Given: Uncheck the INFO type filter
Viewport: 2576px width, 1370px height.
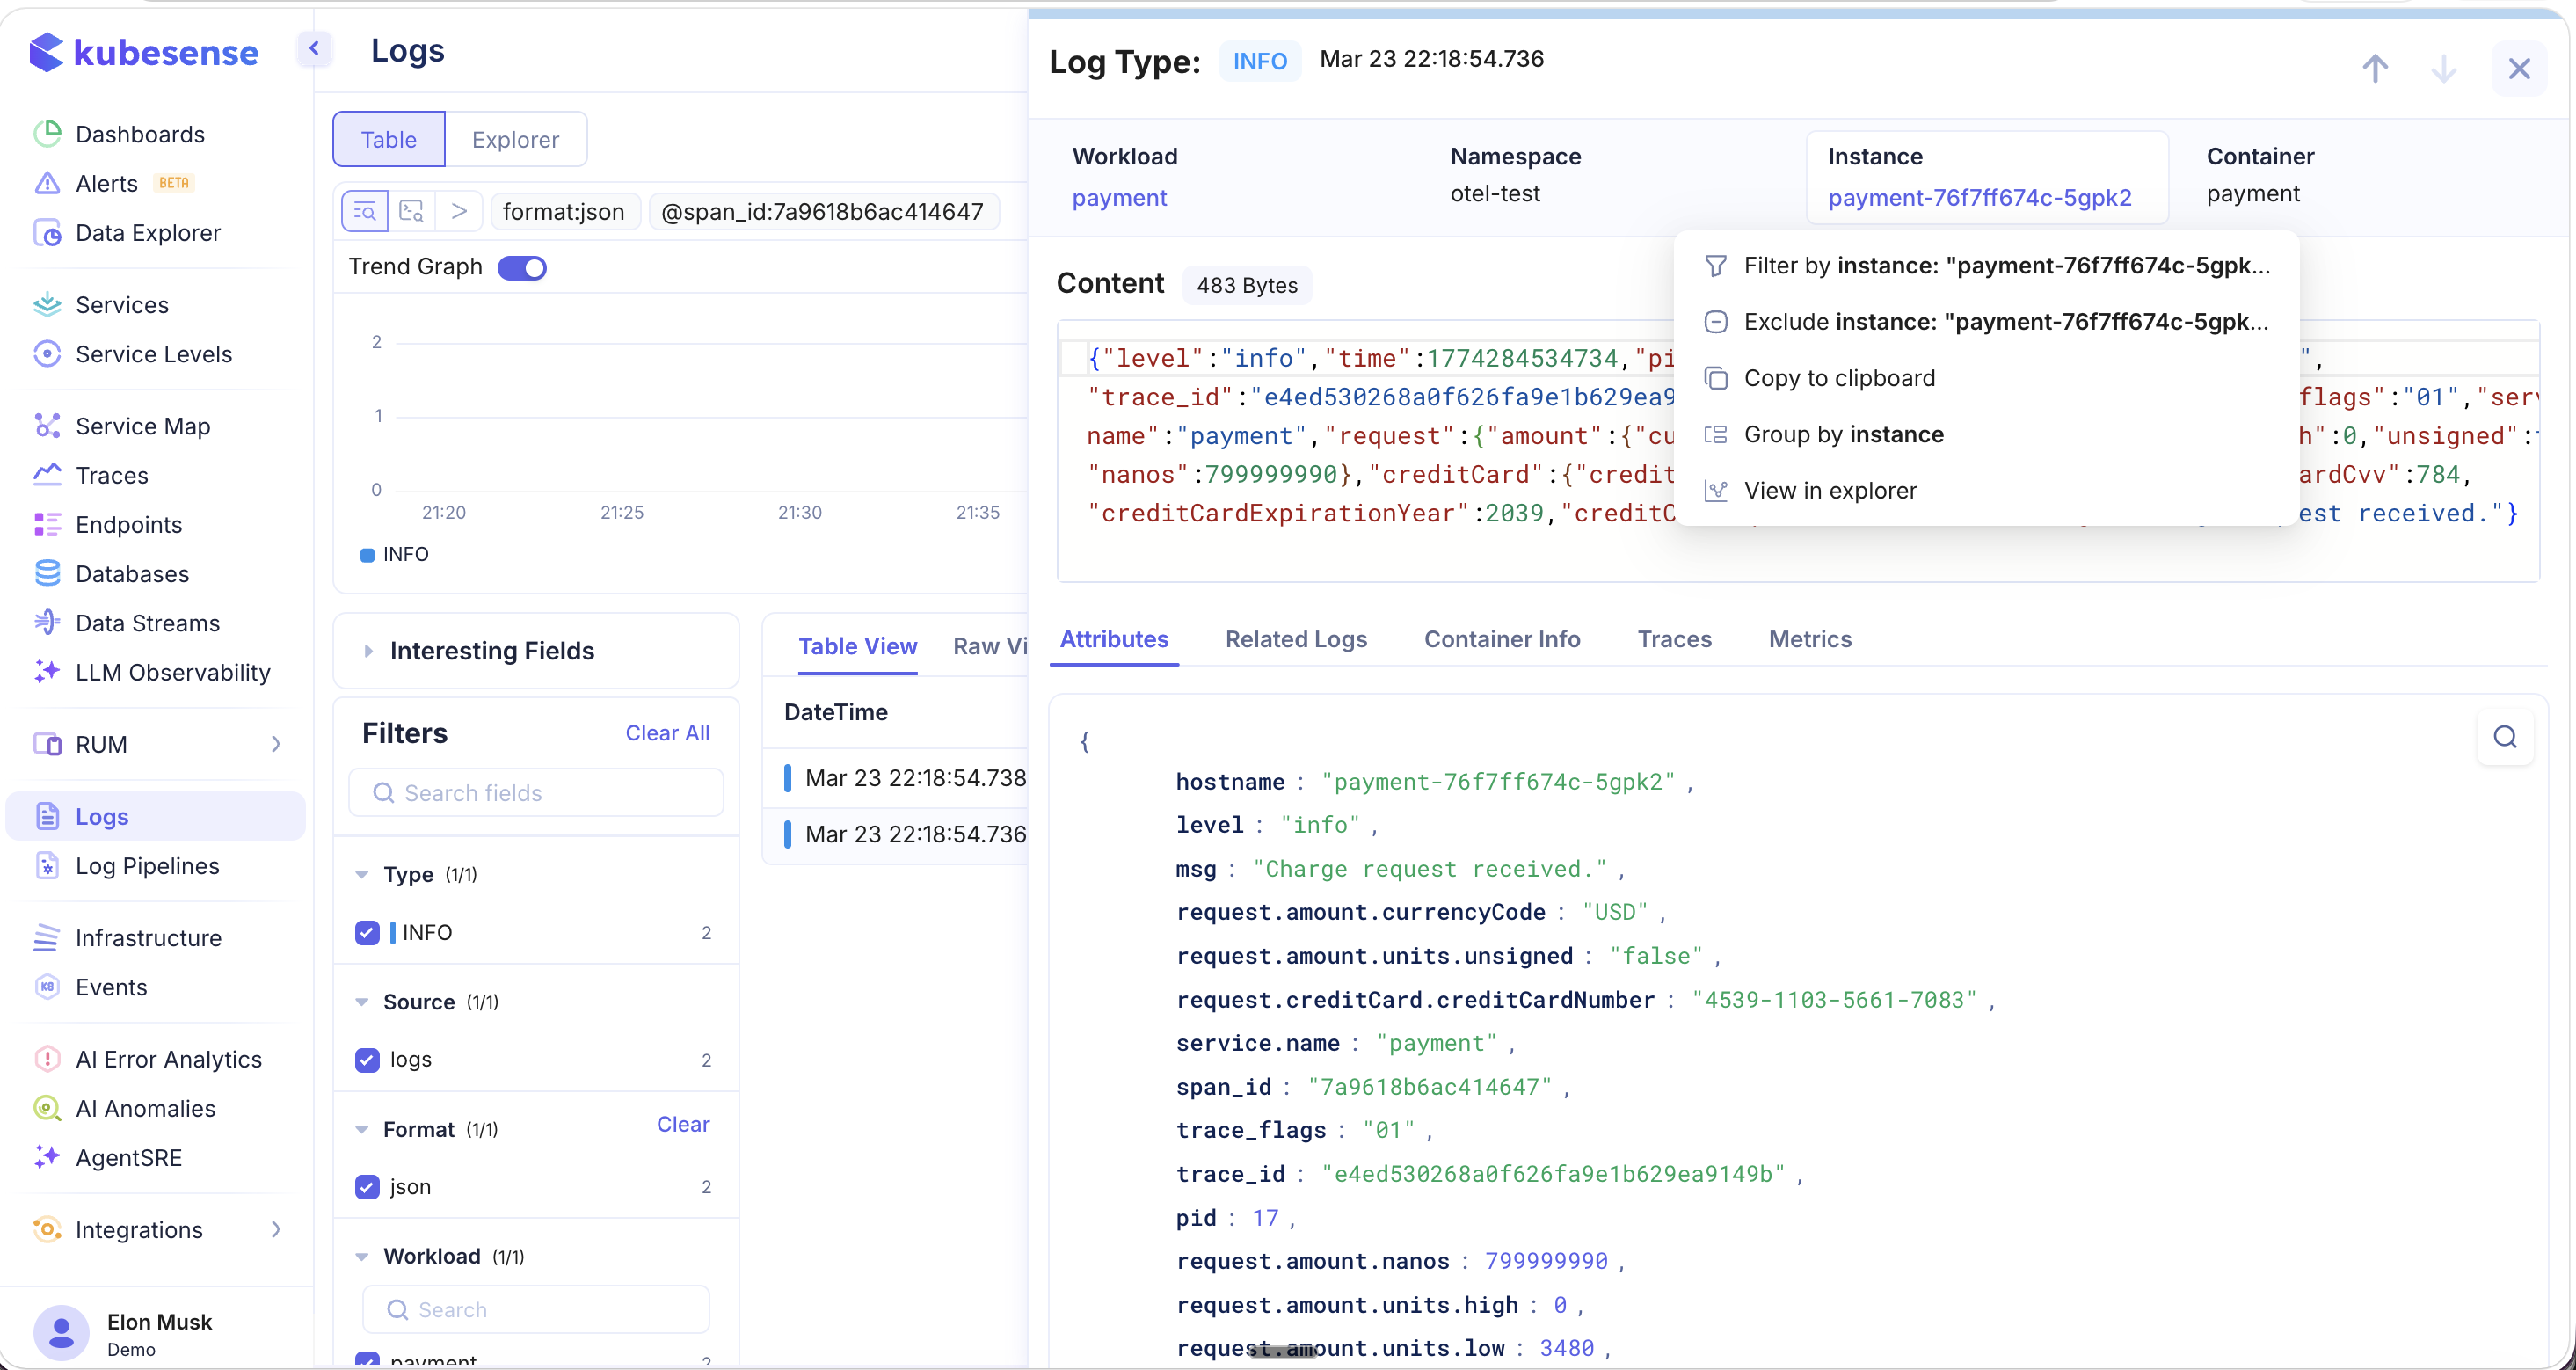Looking at the screenshot, I should (x=368, y=932).
